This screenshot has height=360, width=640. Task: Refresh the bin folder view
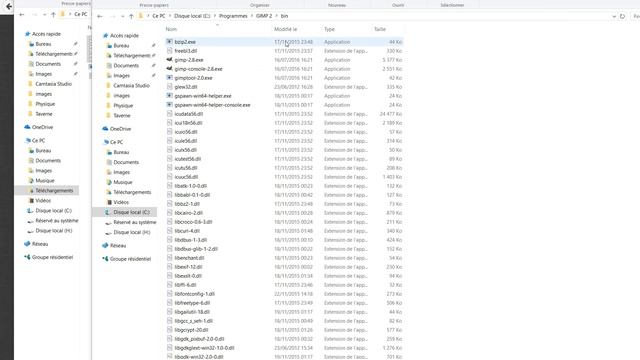click(622, 16)
